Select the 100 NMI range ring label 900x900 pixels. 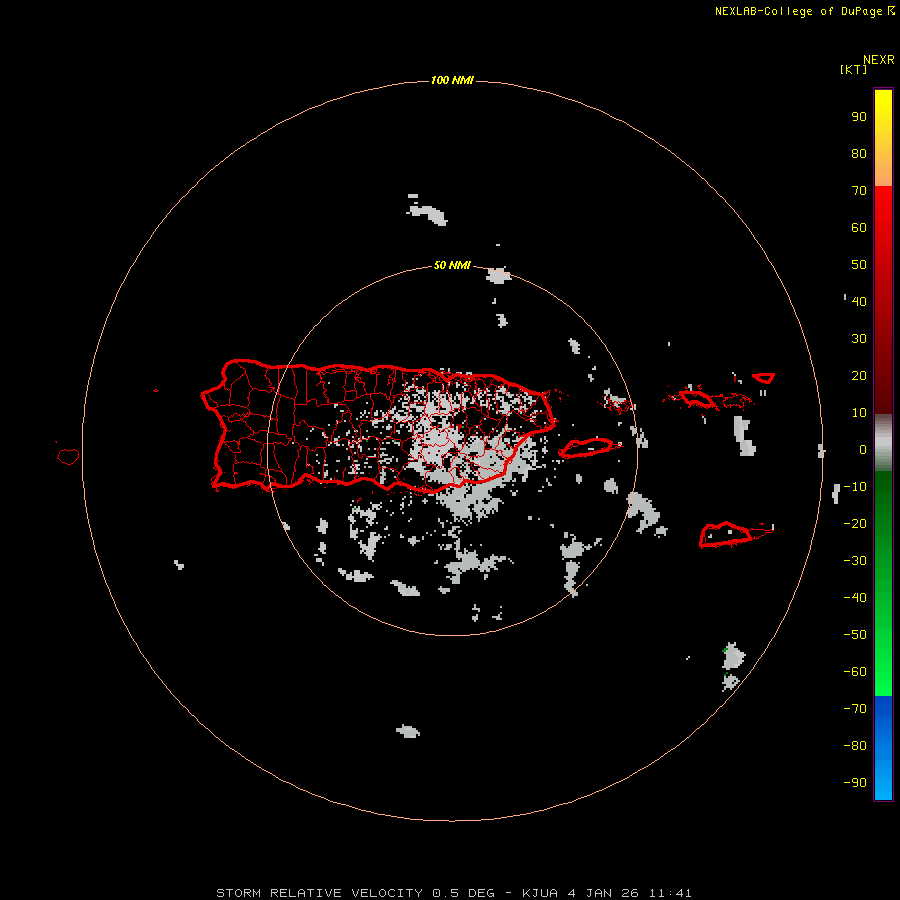[x=452, y=80]
